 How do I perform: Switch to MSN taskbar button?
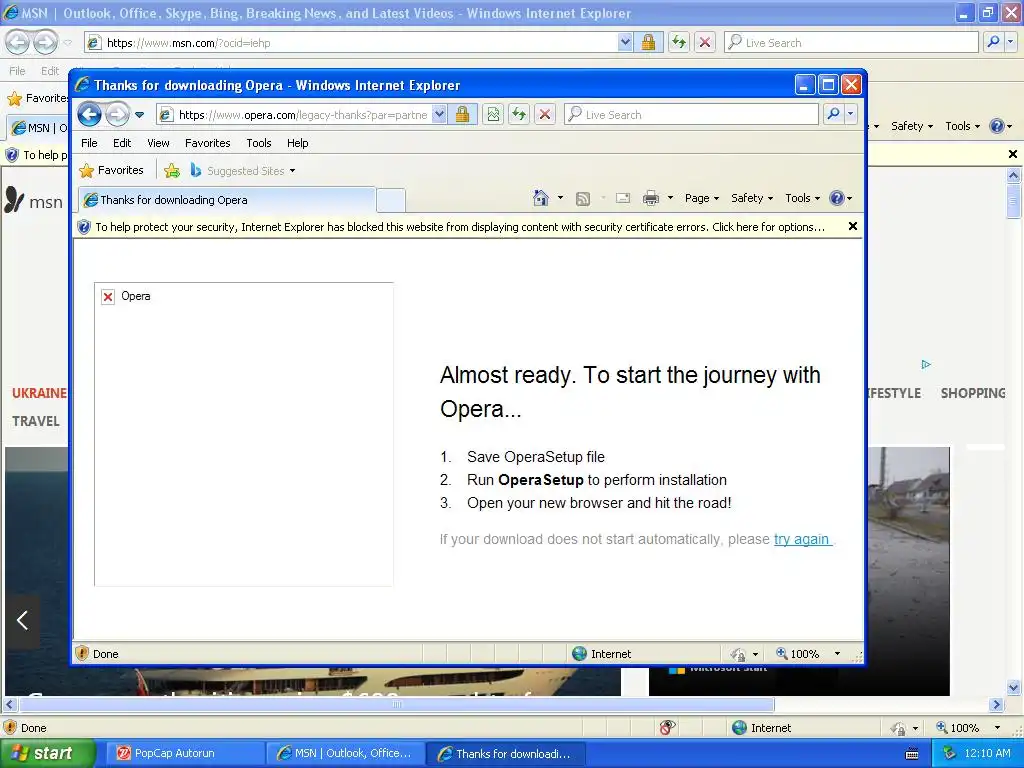(345, 754)
